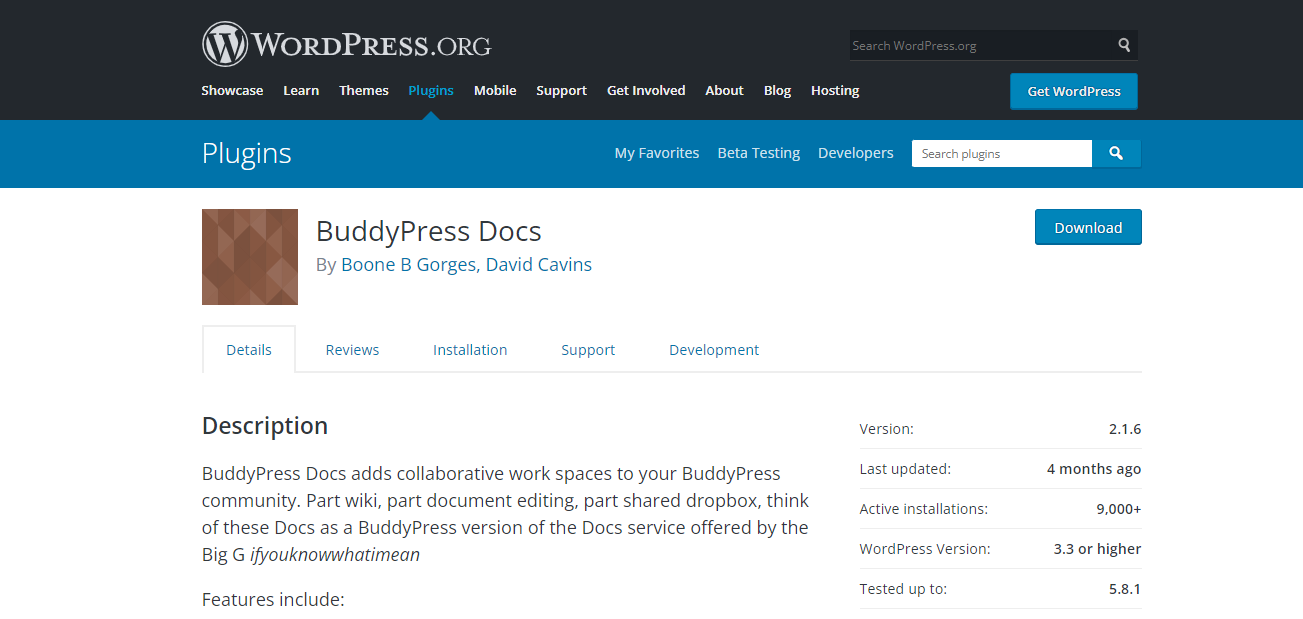Select the Development tab
This screenshot has height=619, width=1303.
pyautogui.click(x=713, y=349)
